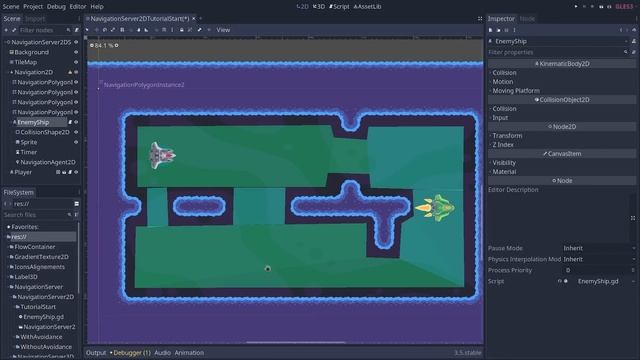
Task: Open the AssetLib workspace
Action: [x=367, y=7]
